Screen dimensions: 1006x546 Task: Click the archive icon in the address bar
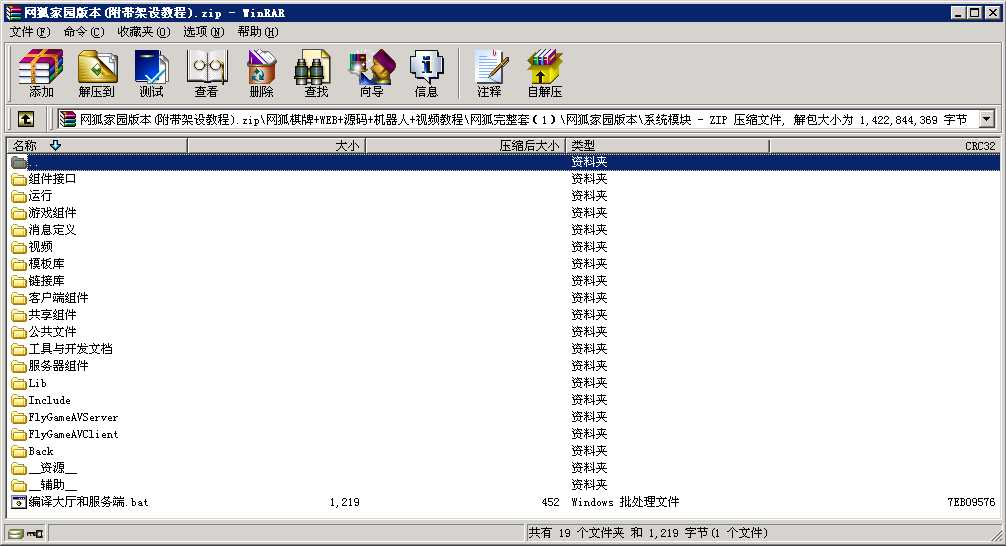(x=67, y=119)
